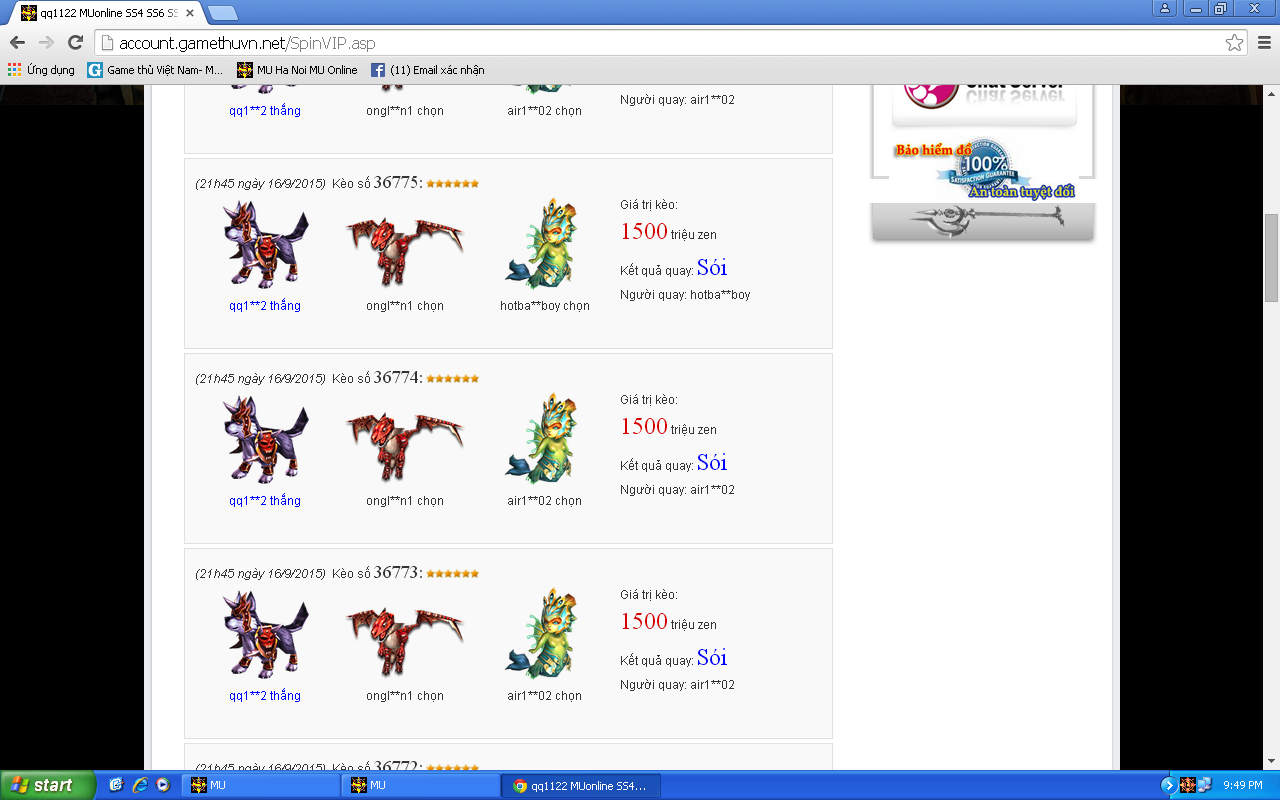
Task: Click the mermaid pet image in bet 36773
Action: pos(543,634)
